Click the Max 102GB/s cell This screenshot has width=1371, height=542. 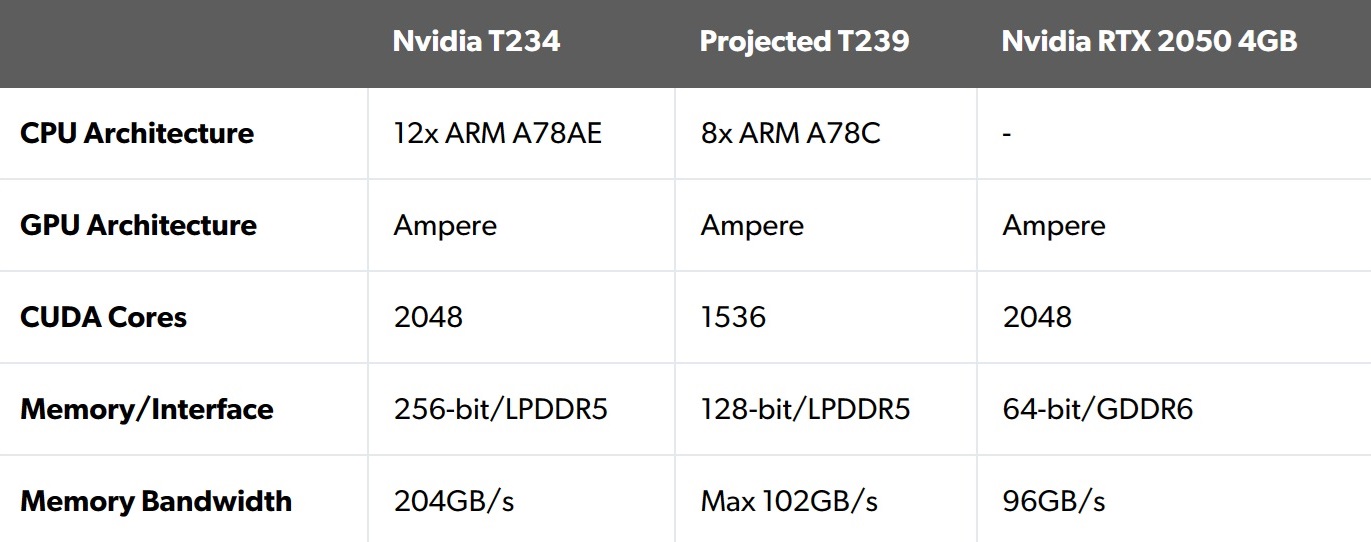pos(789,501)
